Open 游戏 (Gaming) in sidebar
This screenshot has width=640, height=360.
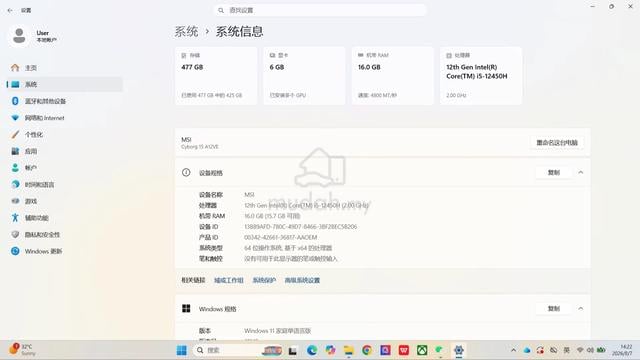point(64,201)
